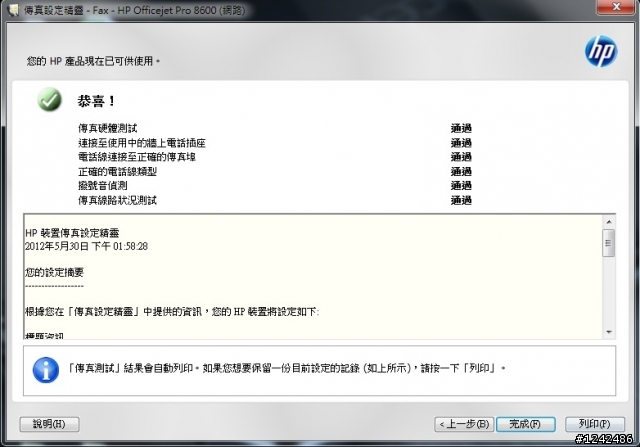Click the summary scrollbar thumb

pyautogui.click(x=609, y=243)
